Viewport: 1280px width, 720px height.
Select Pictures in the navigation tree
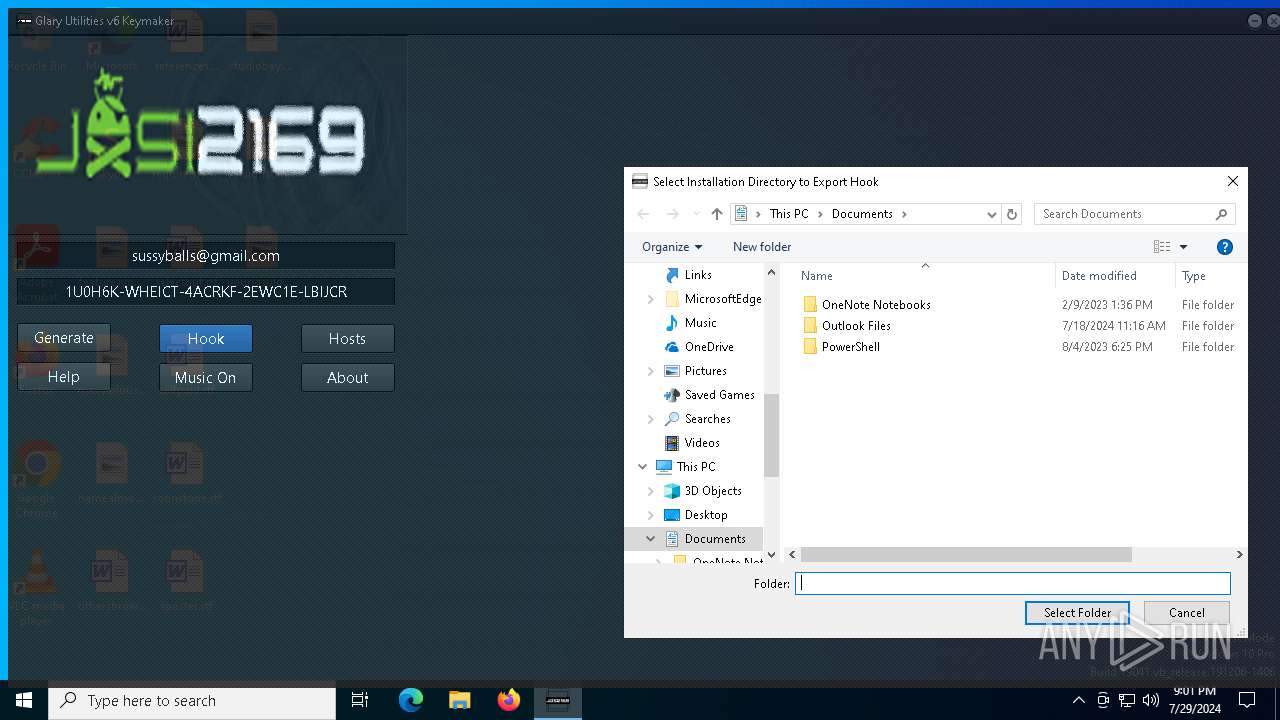tap(705, 371)
